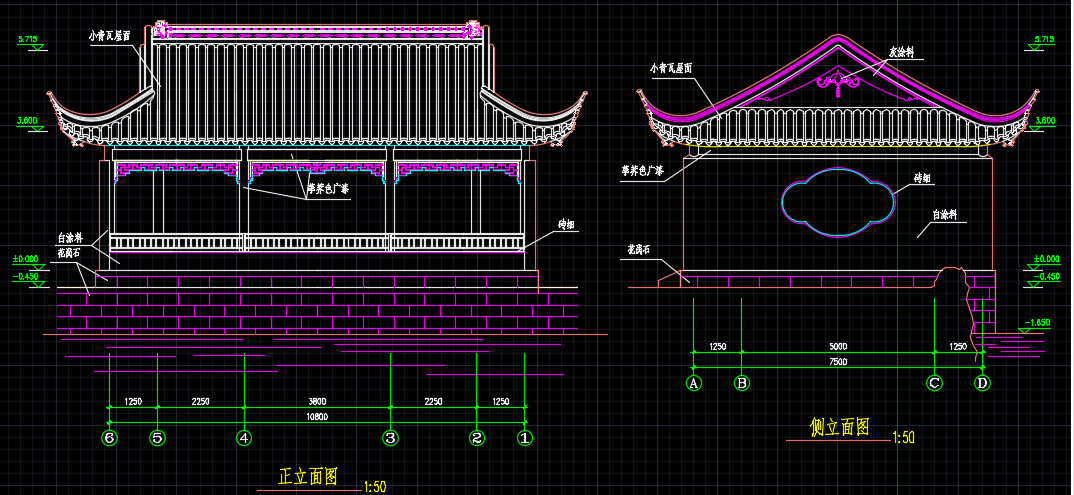Select the 3.600 elevation mark on the left

27,120
